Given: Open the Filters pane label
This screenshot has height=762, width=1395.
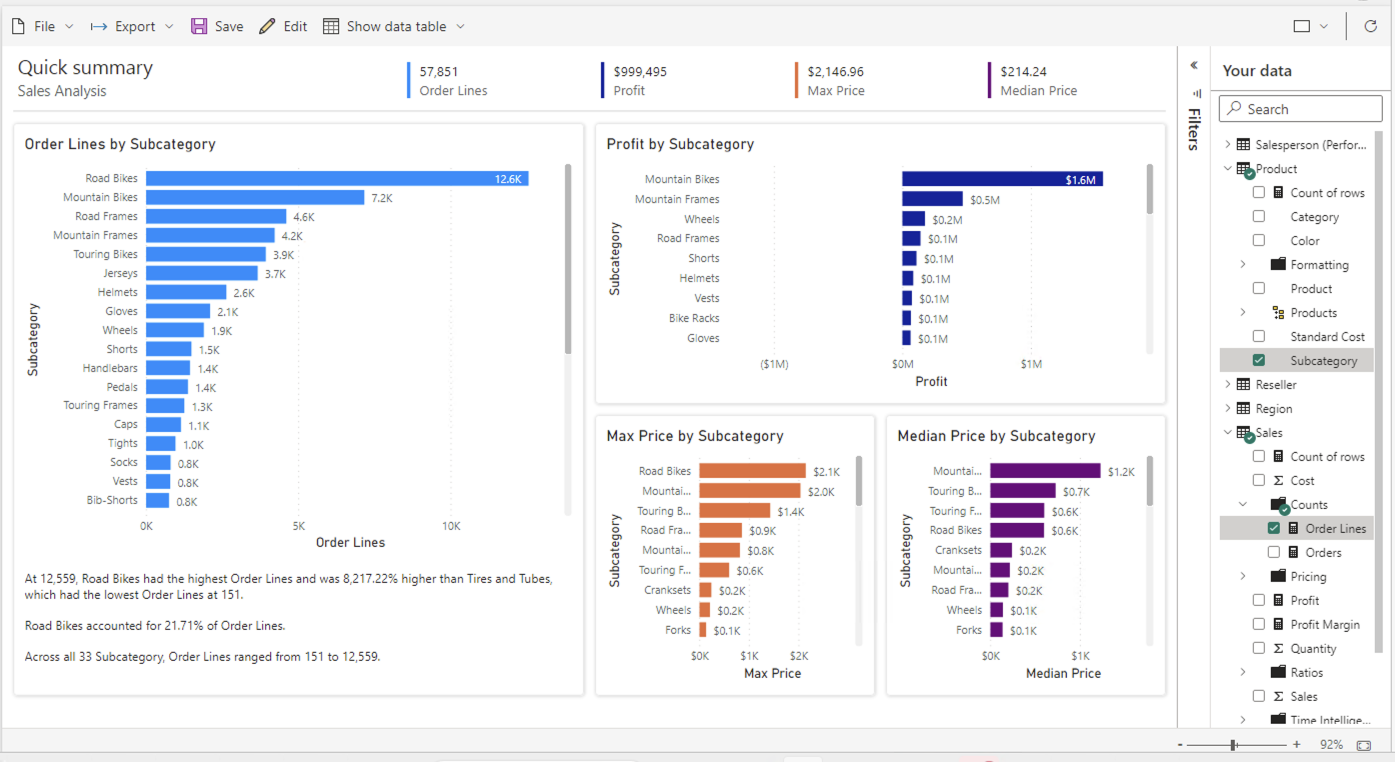Looking at the screenshot, I should pyautogui.click(x=1194, y=129).
